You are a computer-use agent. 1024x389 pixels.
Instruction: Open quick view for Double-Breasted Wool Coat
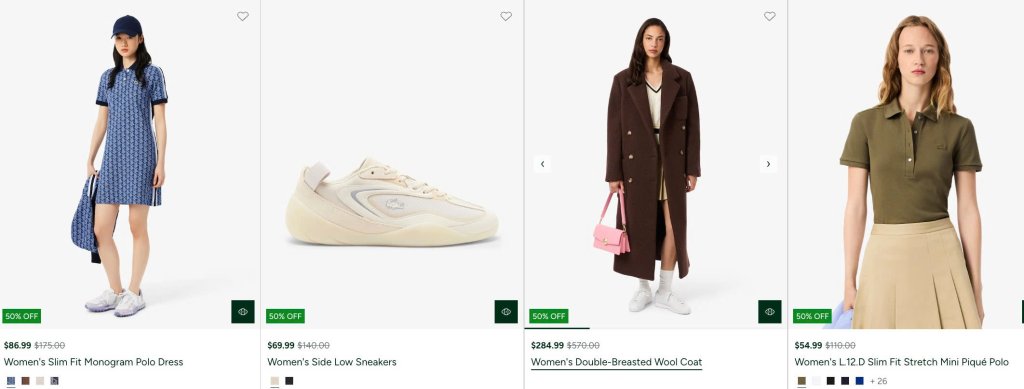point(770,311)
